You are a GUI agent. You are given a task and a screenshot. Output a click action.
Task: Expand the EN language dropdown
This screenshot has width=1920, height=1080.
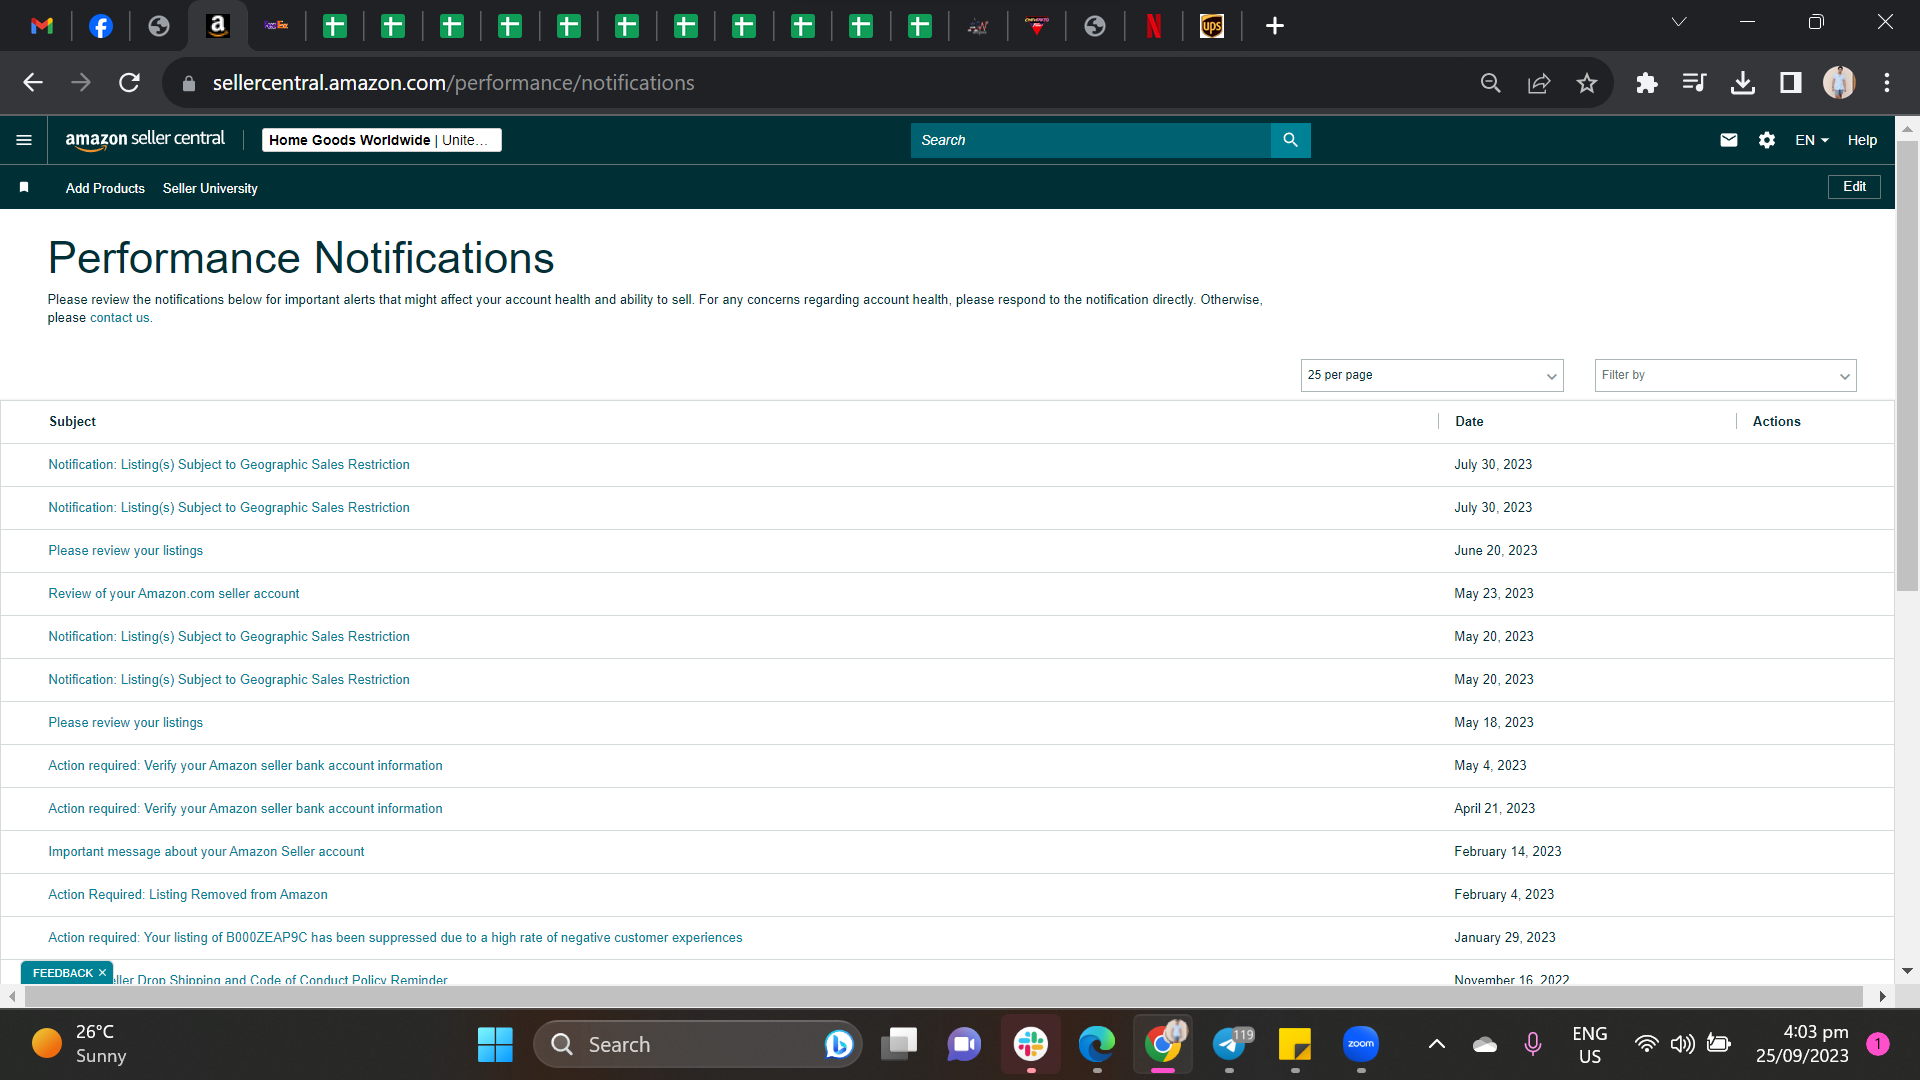[1811, 140]
